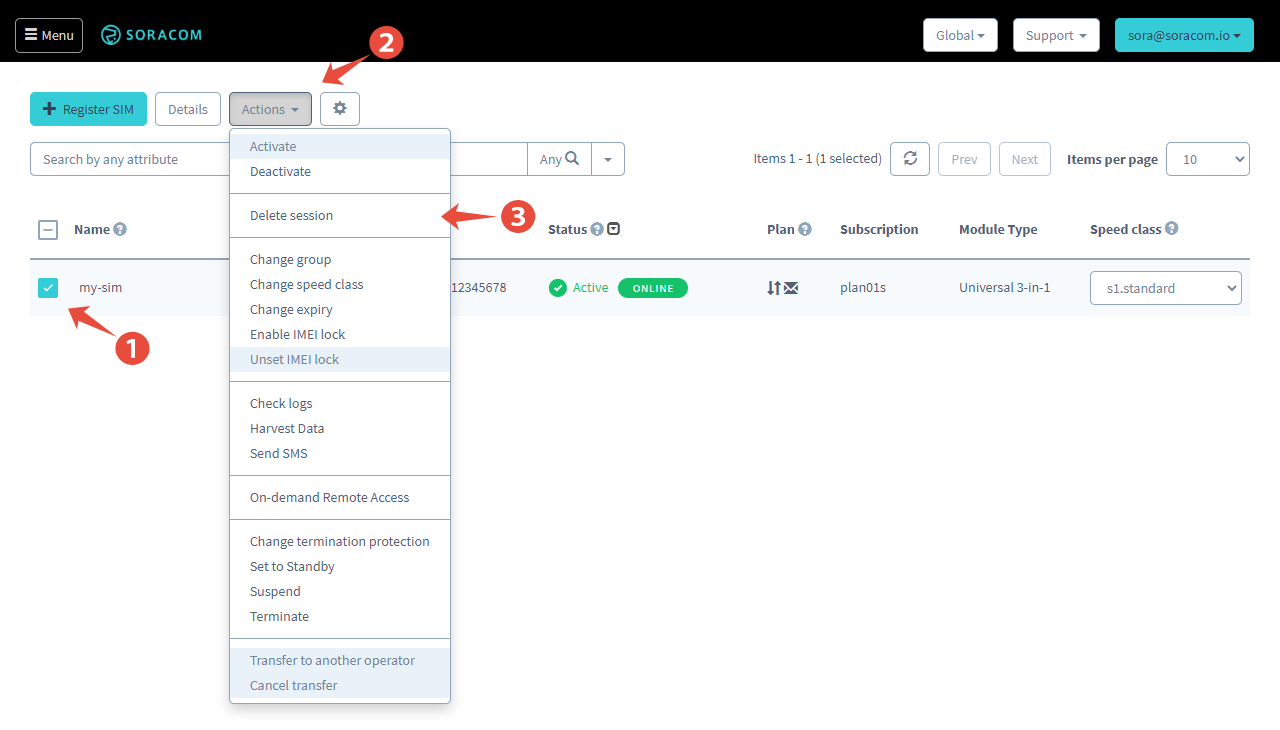Open the Details button
The height and width of the screenshot is (730, 1280).
(x=188, y=109)
